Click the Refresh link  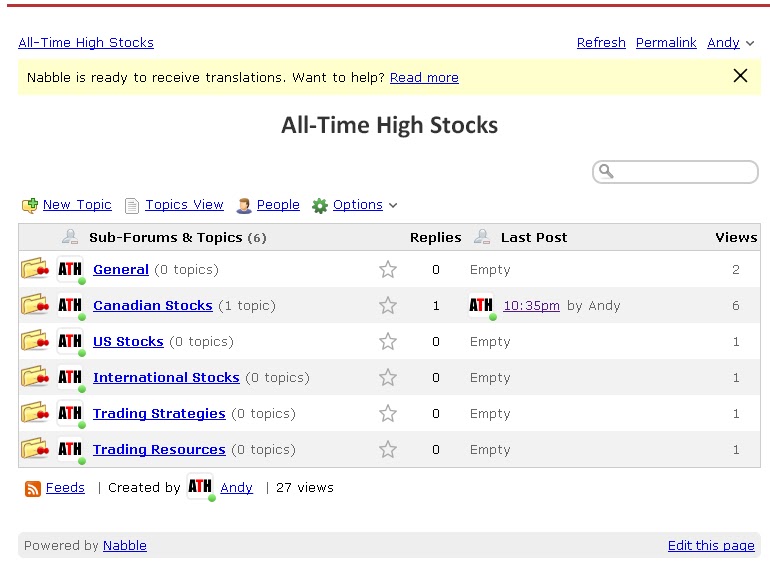(601, 42)
